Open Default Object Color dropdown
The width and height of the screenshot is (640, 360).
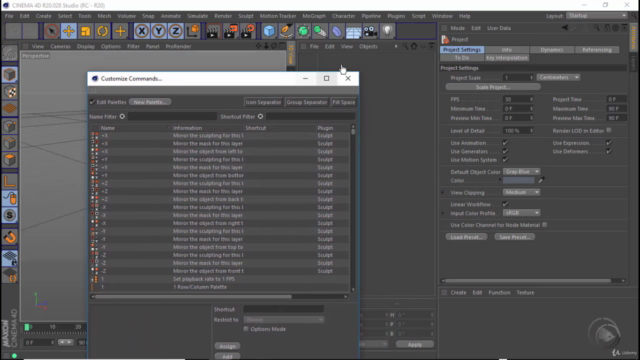[521, 172]
